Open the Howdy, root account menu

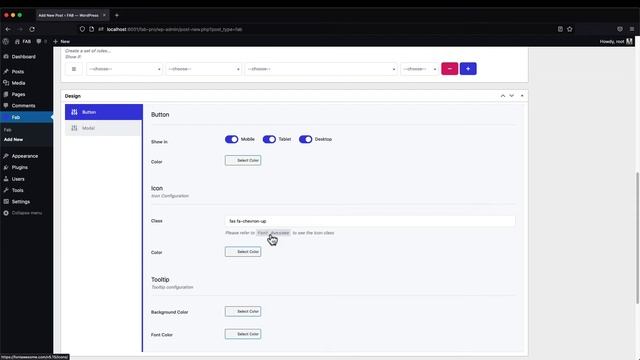tap(616, 41)
